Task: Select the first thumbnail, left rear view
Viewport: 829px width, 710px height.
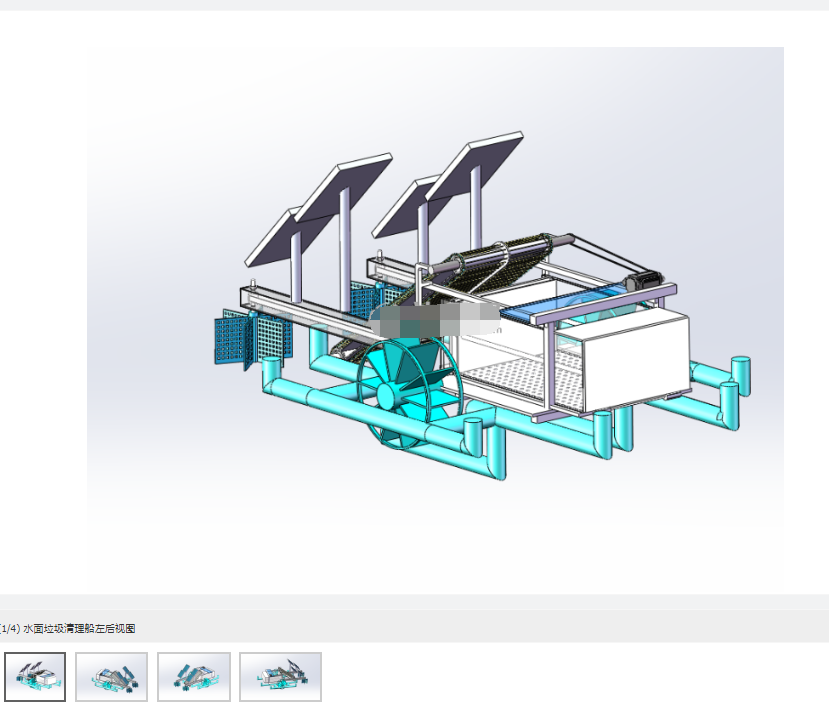Action: pos(35,677)
